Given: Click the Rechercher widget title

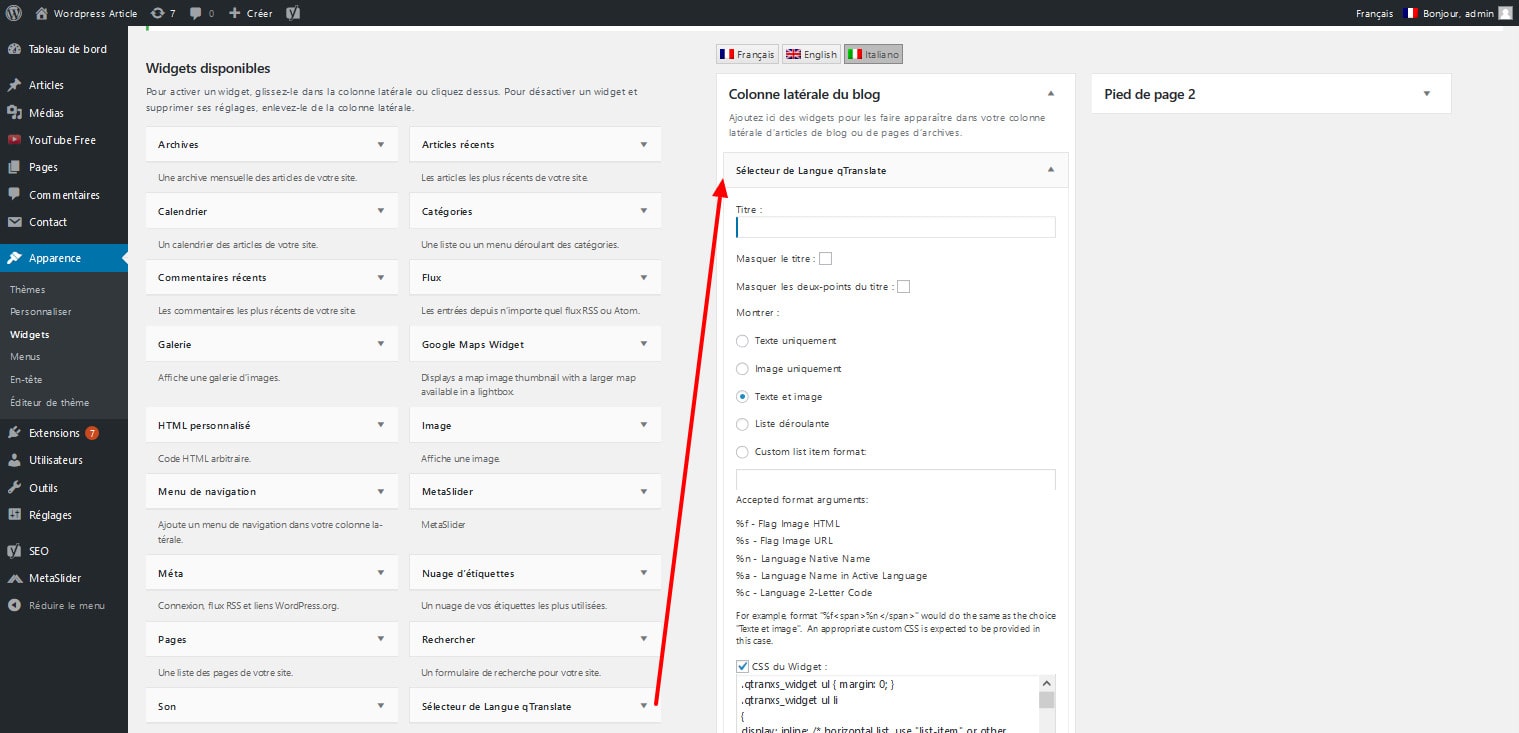Looking at the screenshot, I should pyautogui.click(x=448, y=639).
